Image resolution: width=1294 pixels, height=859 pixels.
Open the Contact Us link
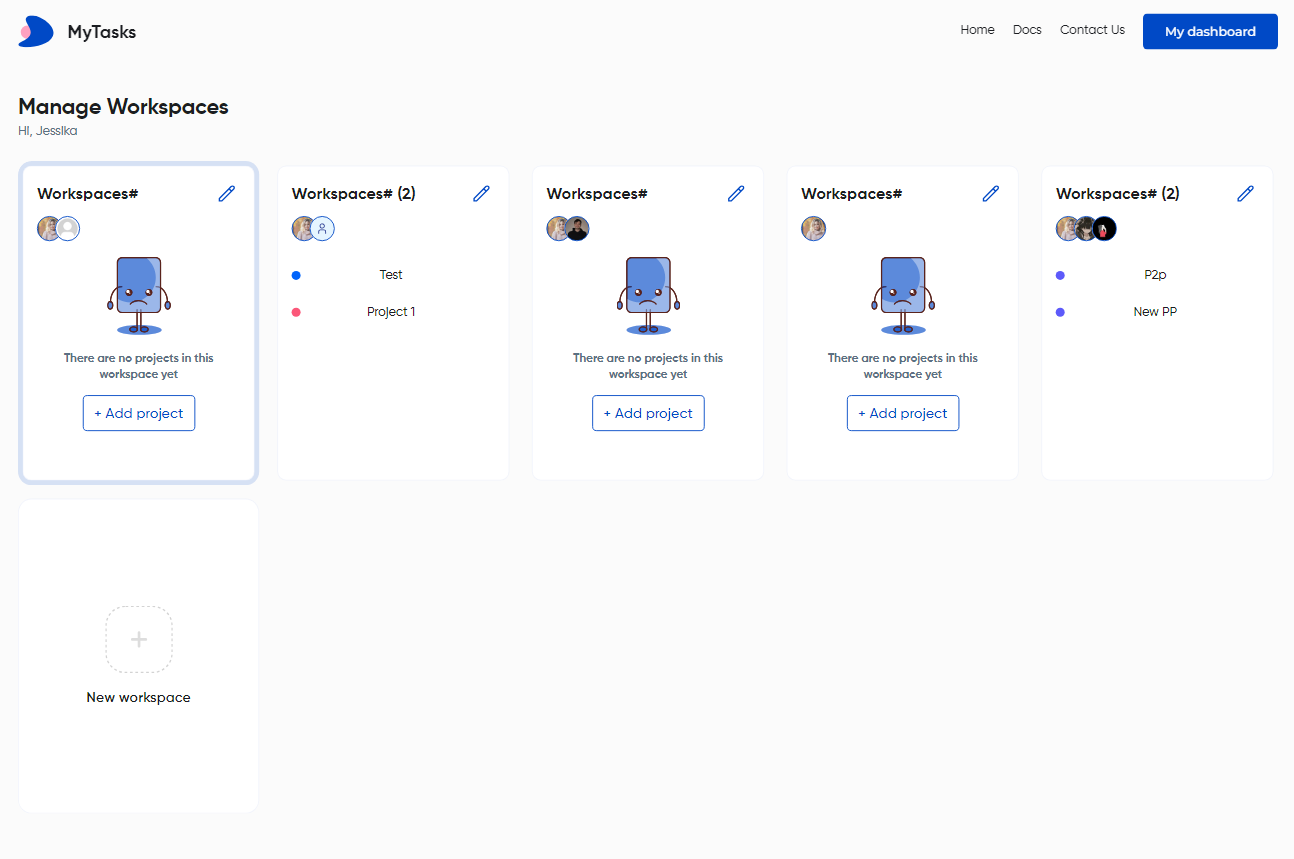pyautogui.click(x=1092, y=30)
